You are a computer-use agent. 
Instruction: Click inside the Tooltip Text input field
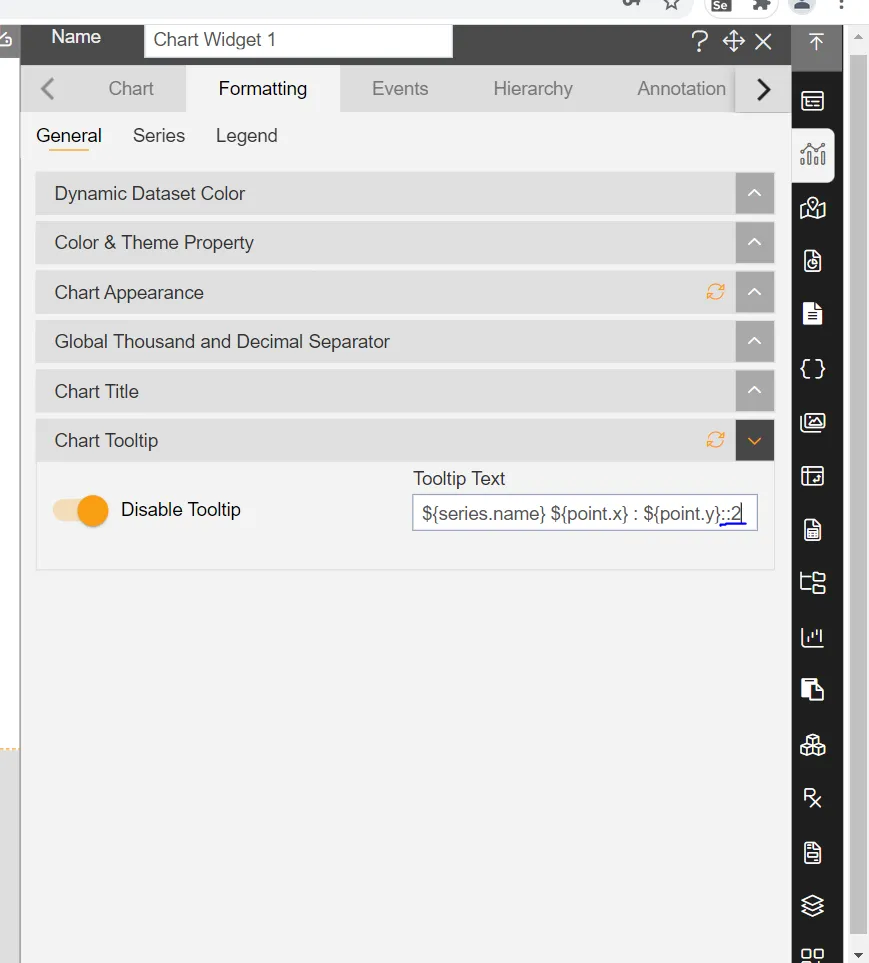click(585, 513)
